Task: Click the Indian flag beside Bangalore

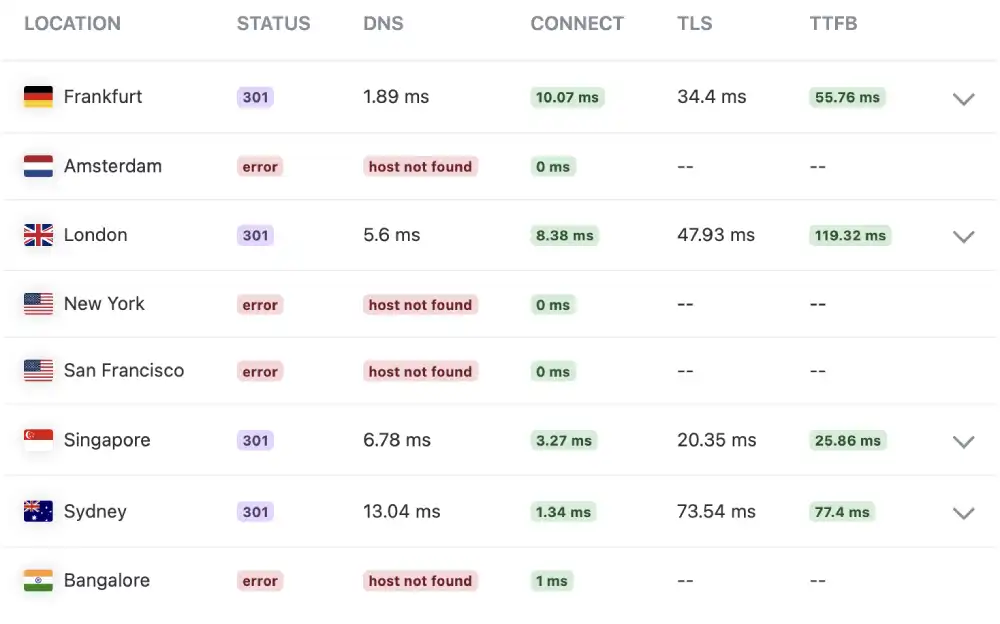Action: [38, 580]
